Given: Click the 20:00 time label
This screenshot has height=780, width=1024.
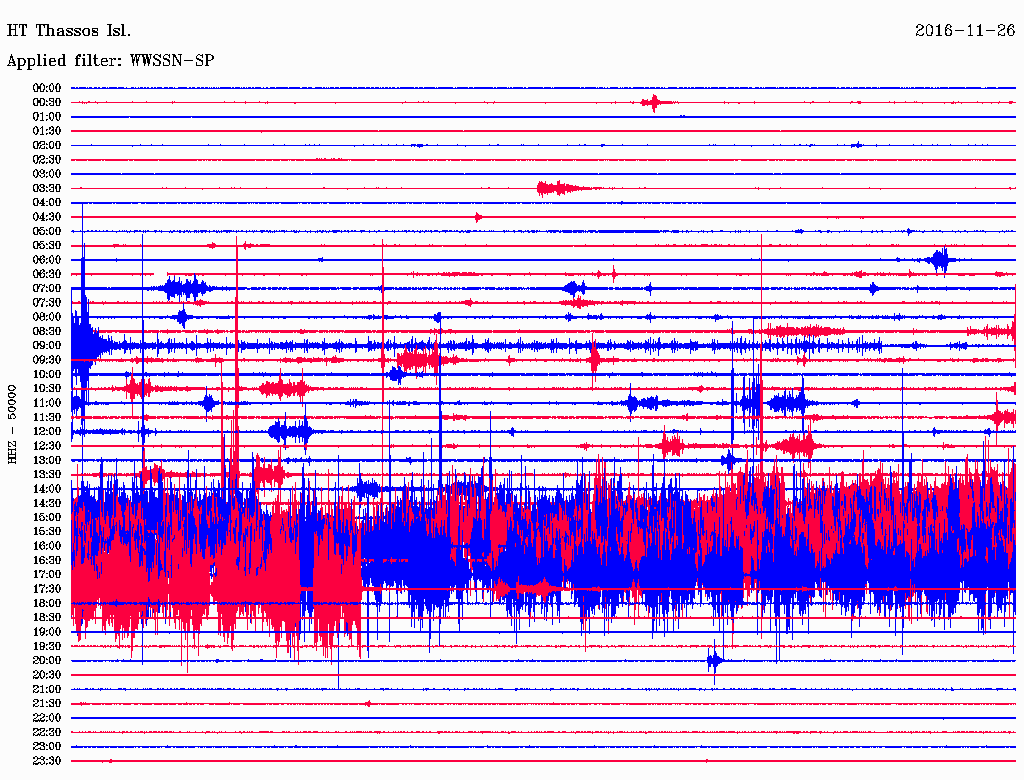Looking at the screenshot, I should tap(47, 661).
